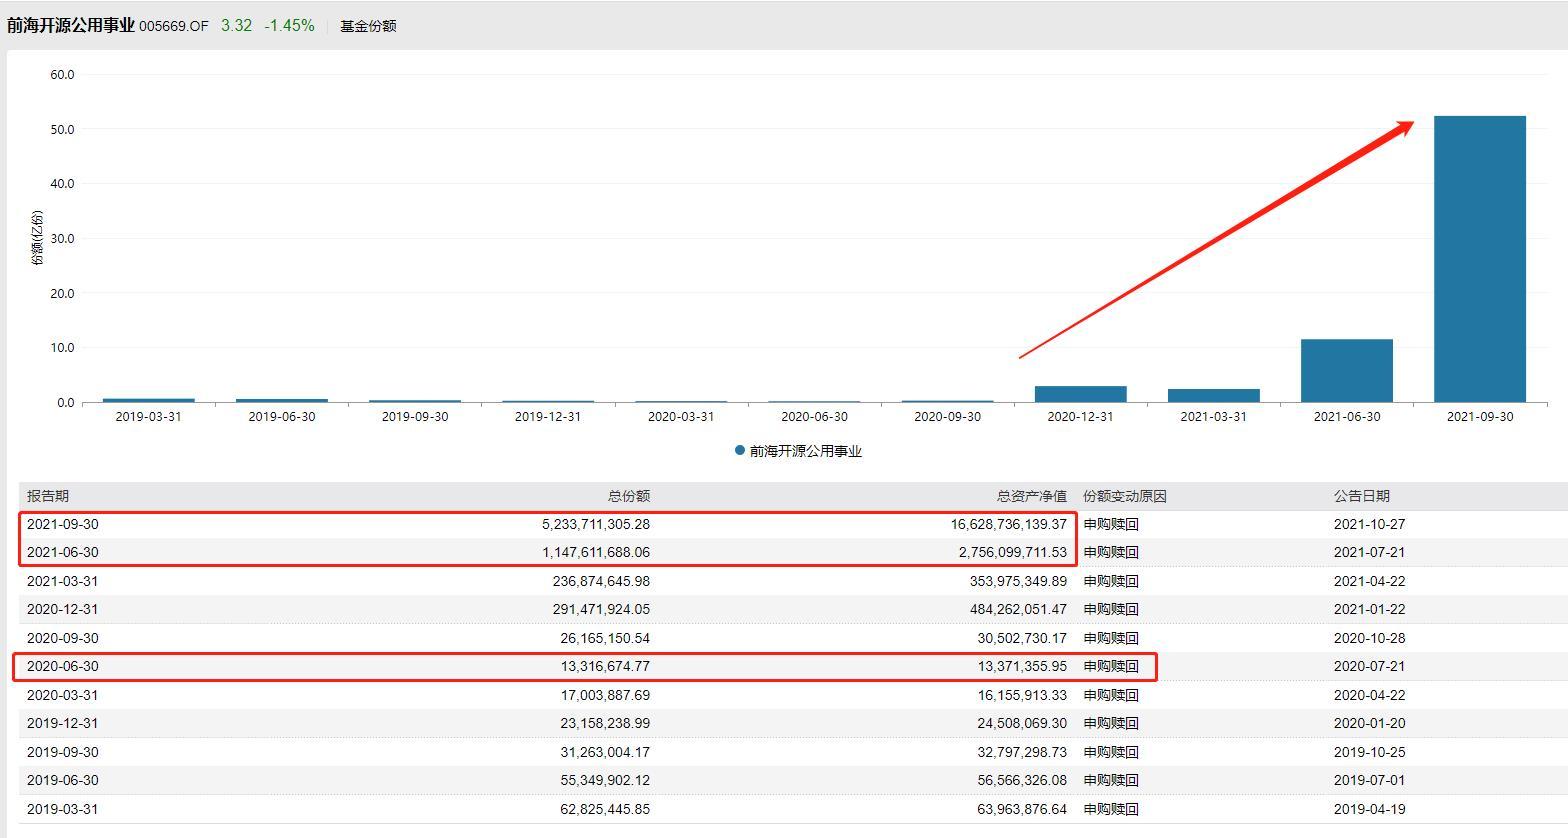
Task: Select the 2020-06-30 table row
Action: click(63, 666)
